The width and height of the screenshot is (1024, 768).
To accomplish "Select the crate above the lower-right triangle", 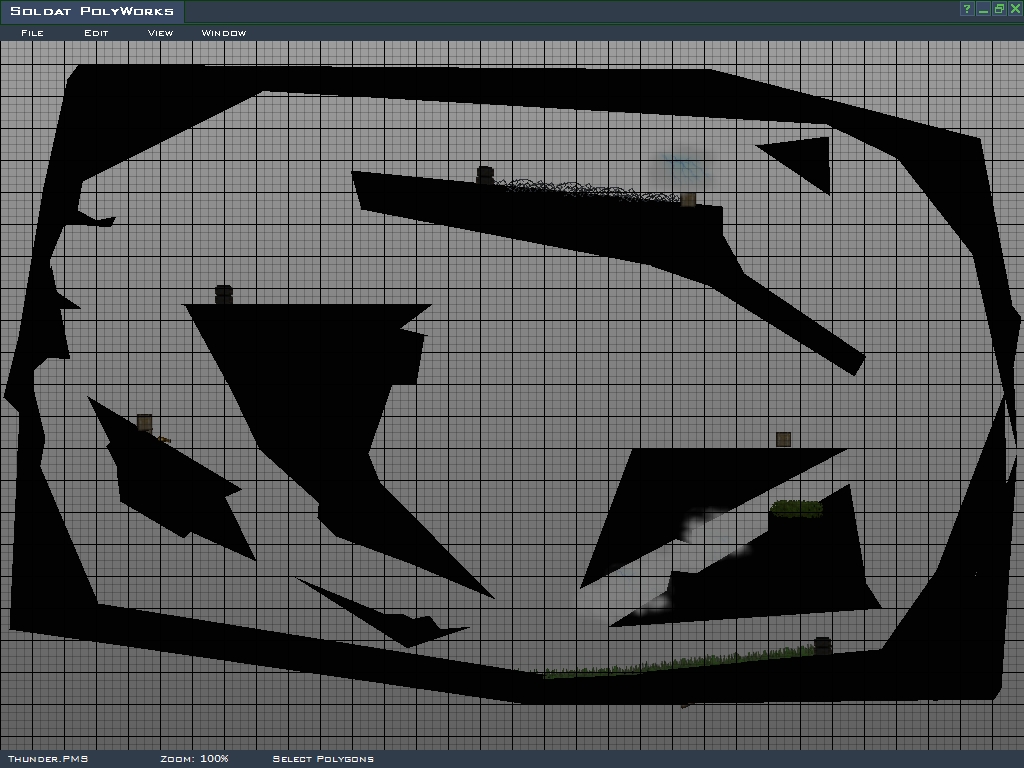I will [783, 439].
